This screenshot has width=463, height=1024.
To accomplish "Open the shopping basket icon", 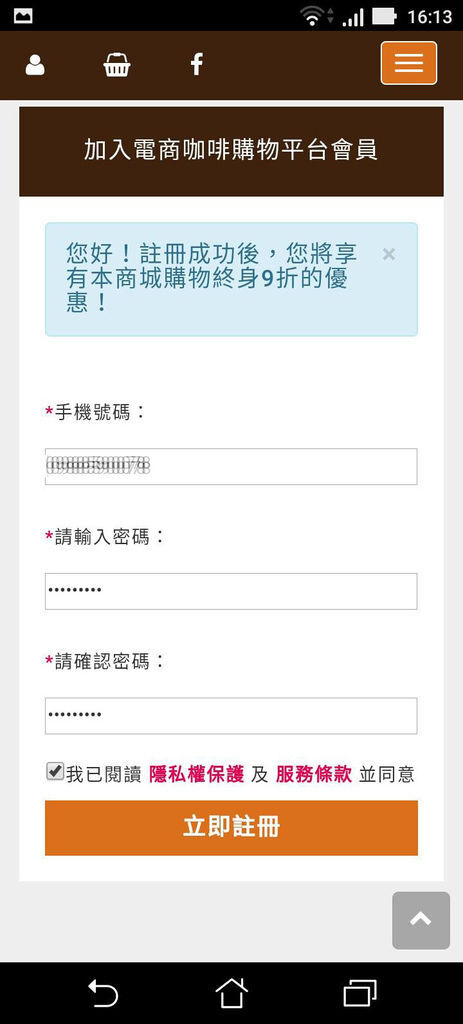I will tap(117, 65).
